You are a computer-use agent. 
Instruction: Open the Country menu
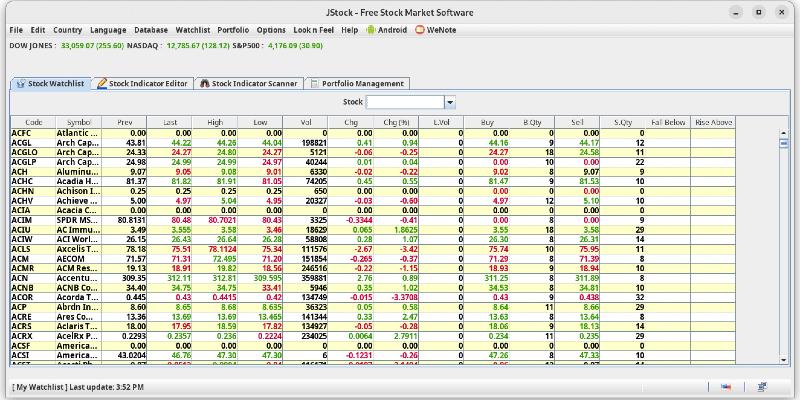68,30
